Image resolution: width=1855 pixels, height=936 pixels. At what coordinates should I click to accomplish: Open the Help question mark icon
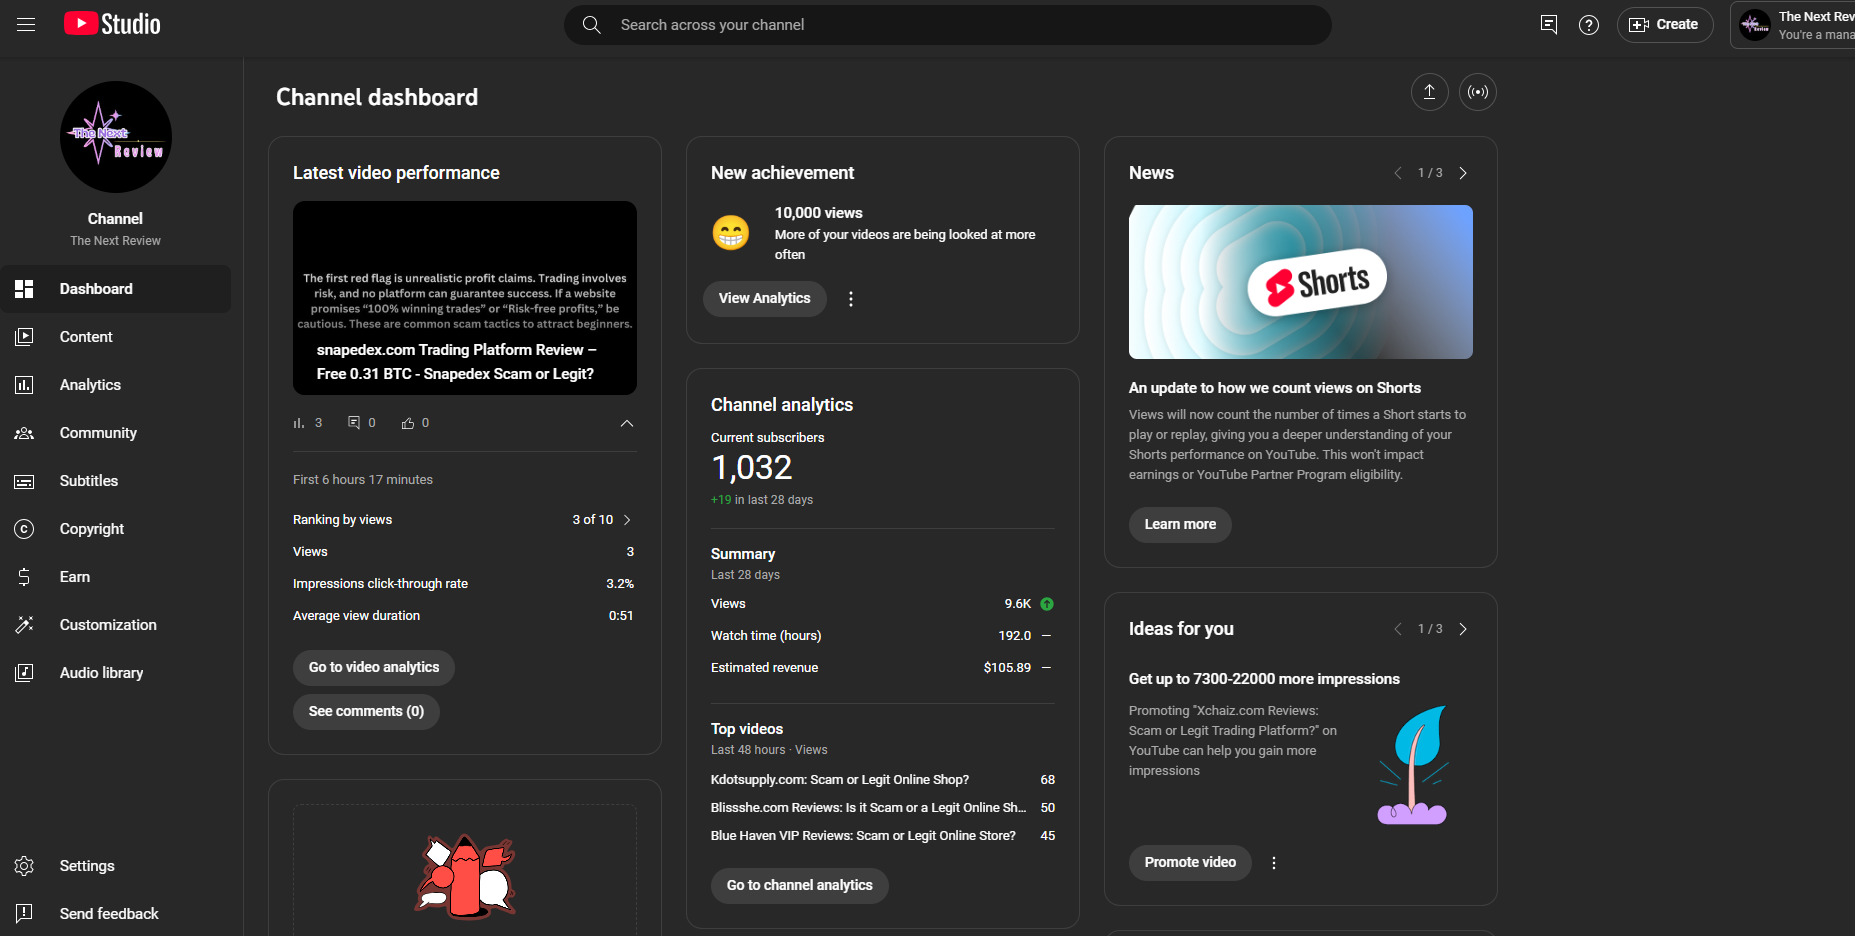[x=1589, y=25]
